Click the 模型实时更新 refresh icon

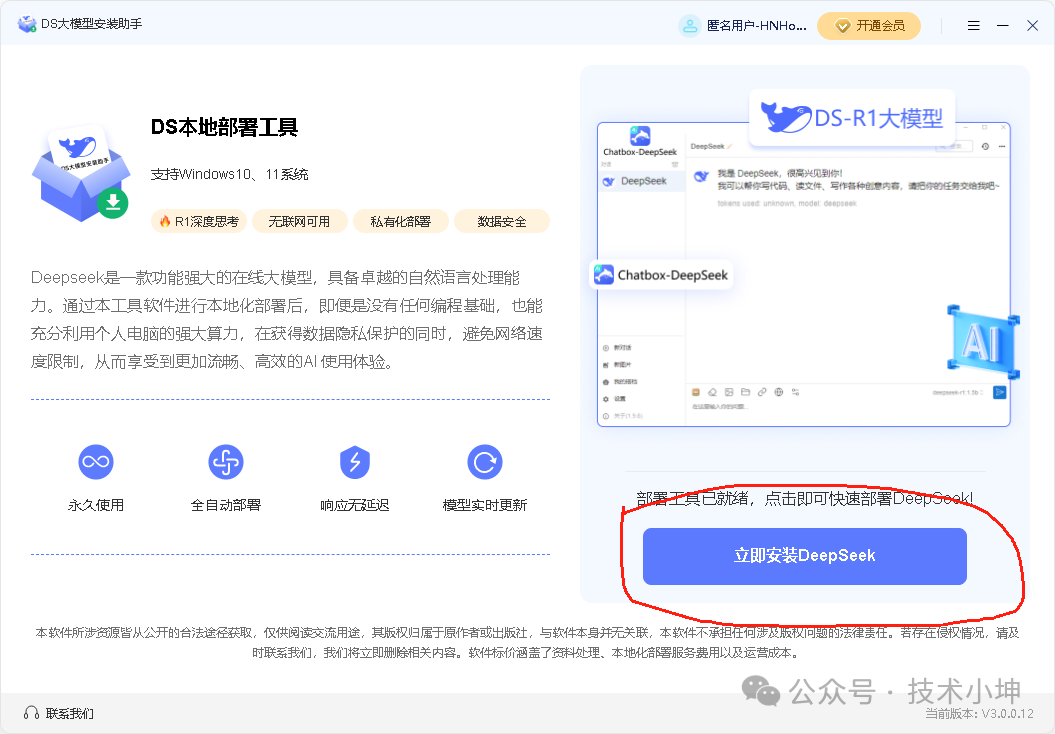(484, 461)
